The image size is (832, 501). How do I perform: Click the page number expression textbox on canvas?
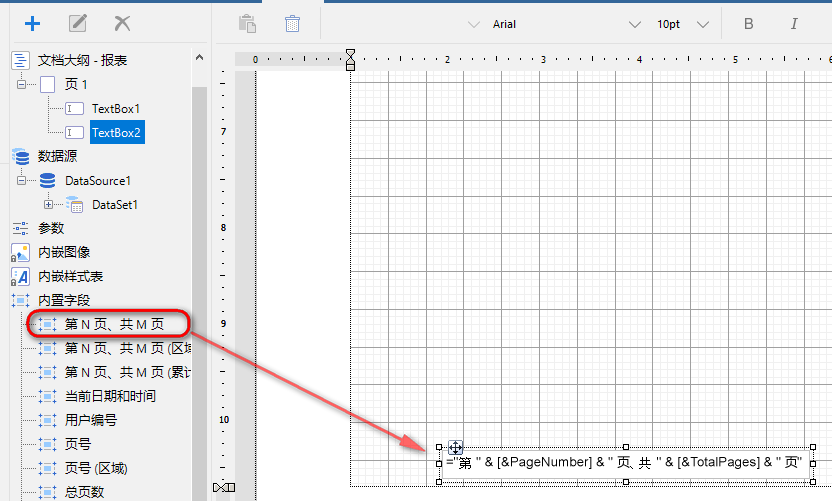coord(625,463)
